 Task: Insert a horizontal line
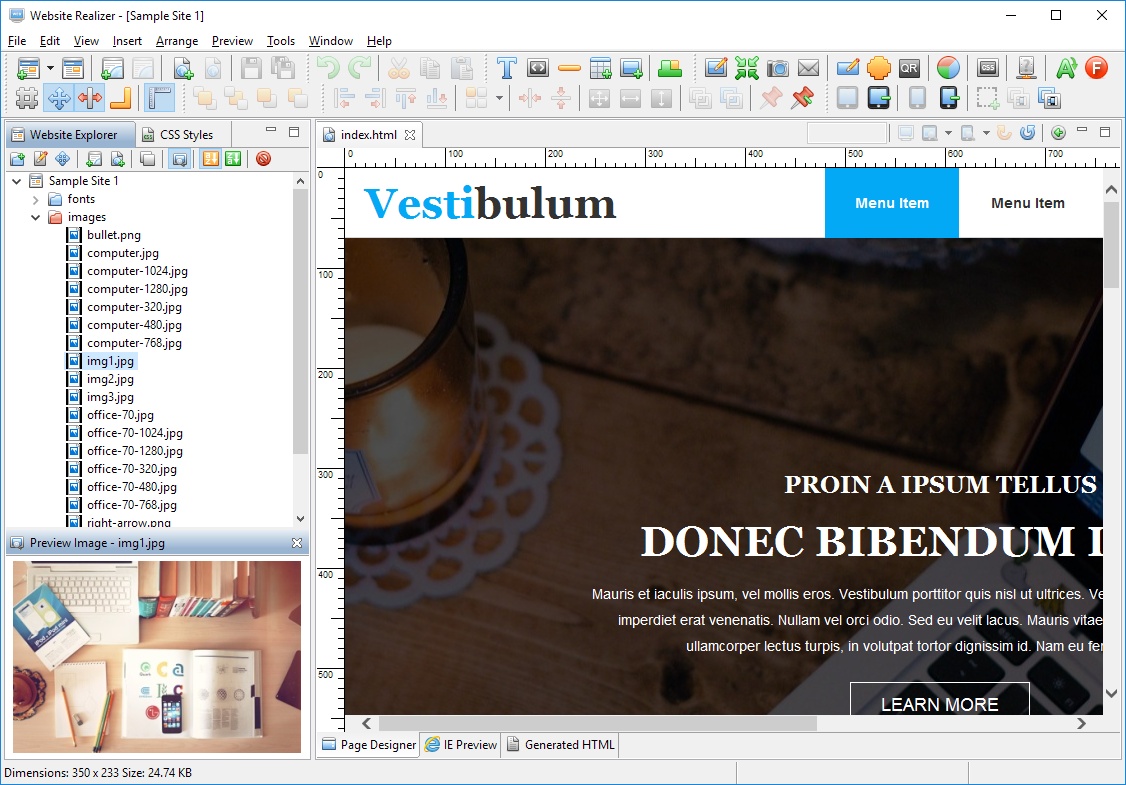coord(569,68)
